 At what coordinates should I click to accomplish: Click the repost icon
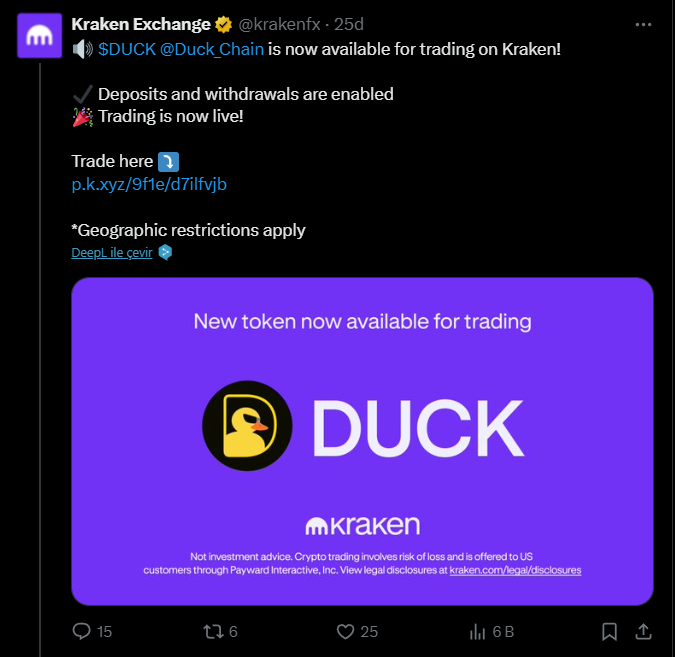(x=211, y=631)
